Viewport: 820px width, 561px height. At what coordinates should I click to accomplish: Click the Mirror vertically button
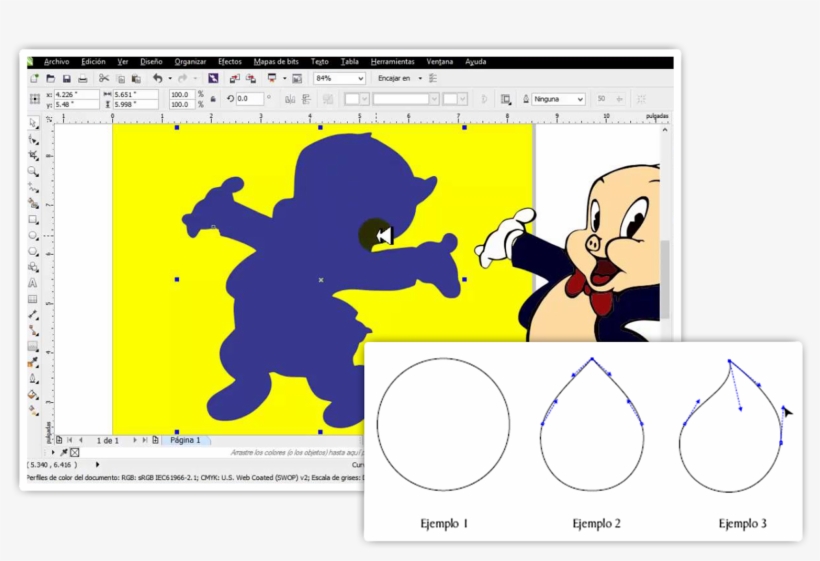(x=306, y=99)
